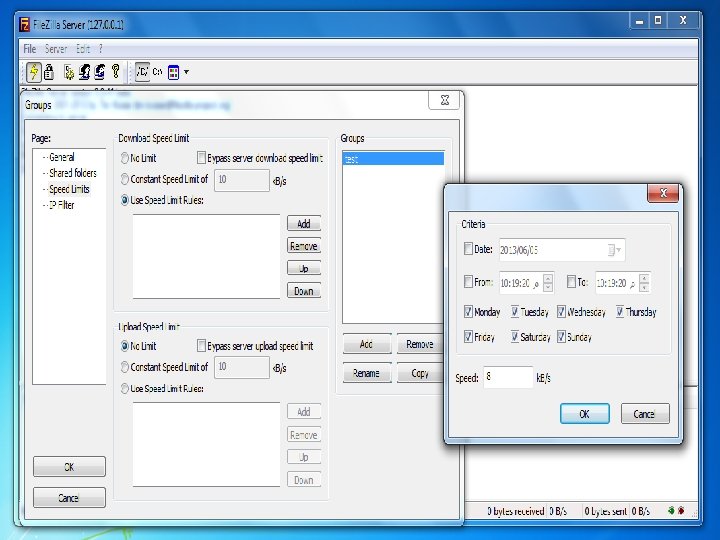Add a new group in Groups panel
This screenshot has height=540, width=720.
coord(366,344)
